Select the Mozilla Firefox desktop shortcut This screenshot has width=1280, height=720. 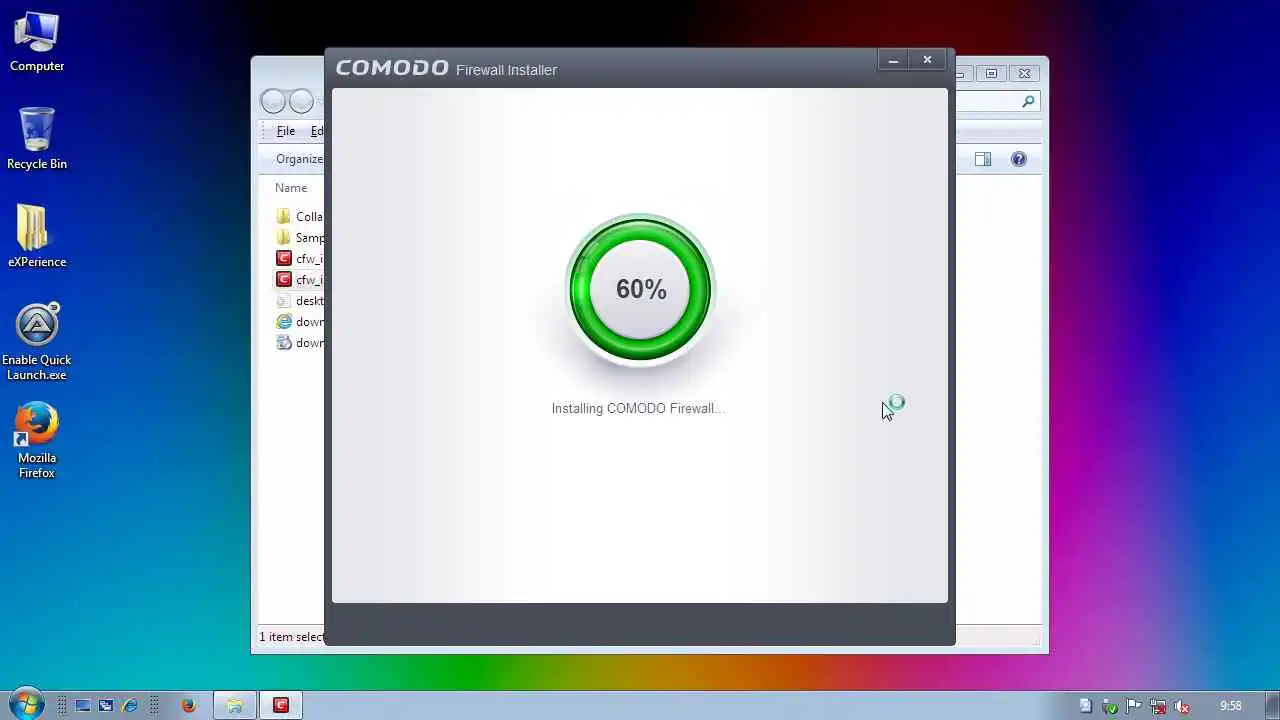point(37,441)
